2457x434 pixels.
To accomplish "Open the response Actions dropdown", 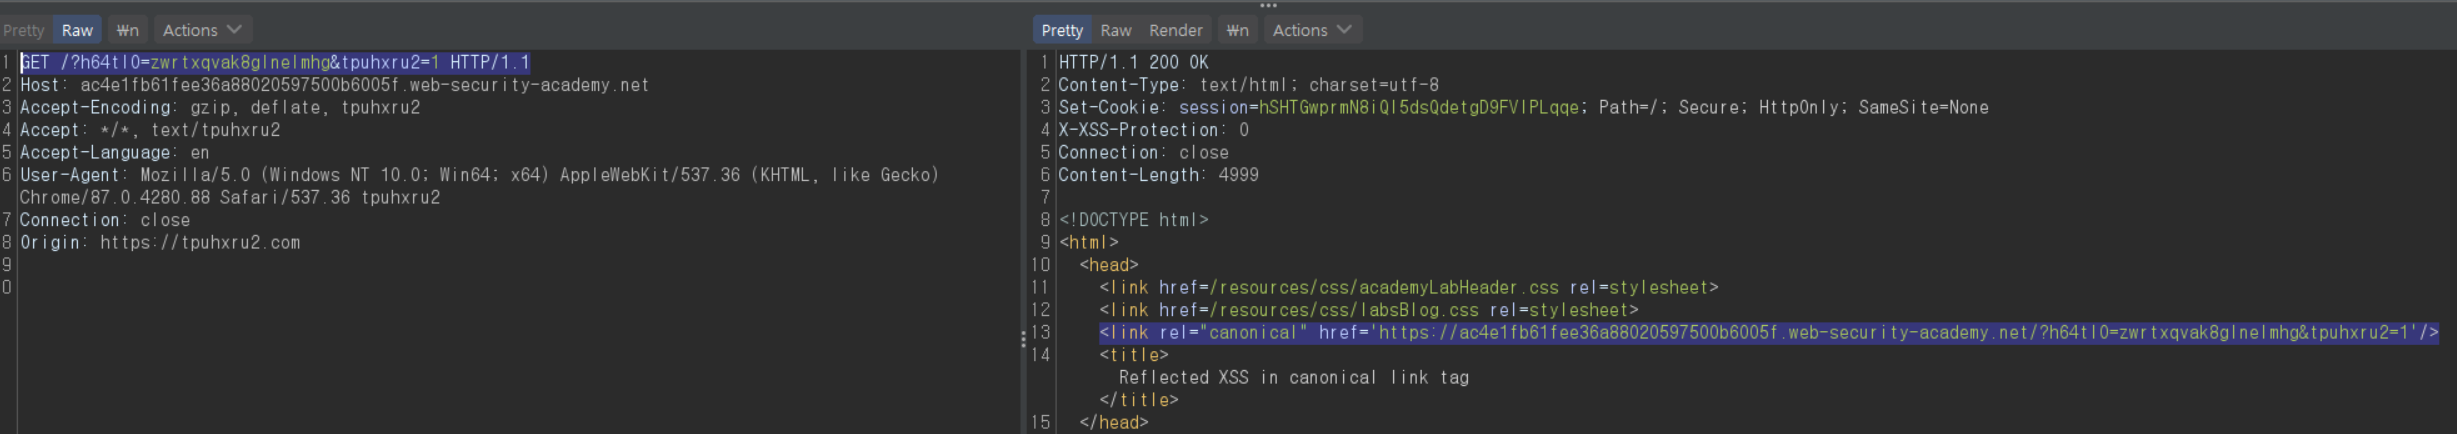I will (x=1311, y=30).
